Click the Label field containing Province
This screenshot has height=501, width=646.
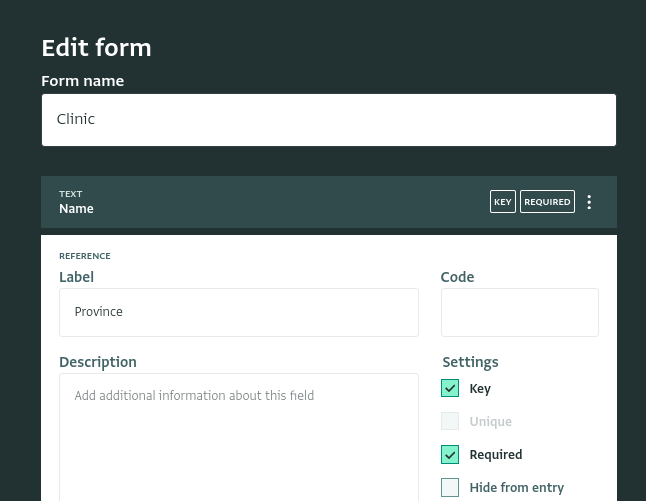tap(239, 312)
